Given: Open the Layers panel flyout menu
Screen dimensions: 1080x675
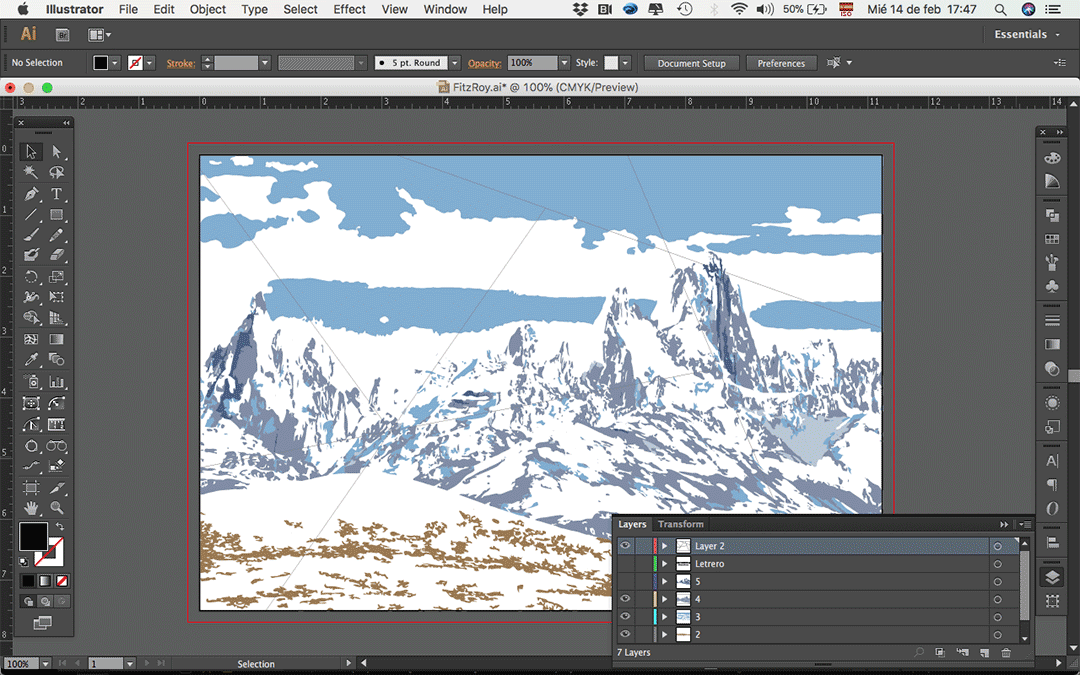Looking at the screenshot, I should (x=1024, y=524).
